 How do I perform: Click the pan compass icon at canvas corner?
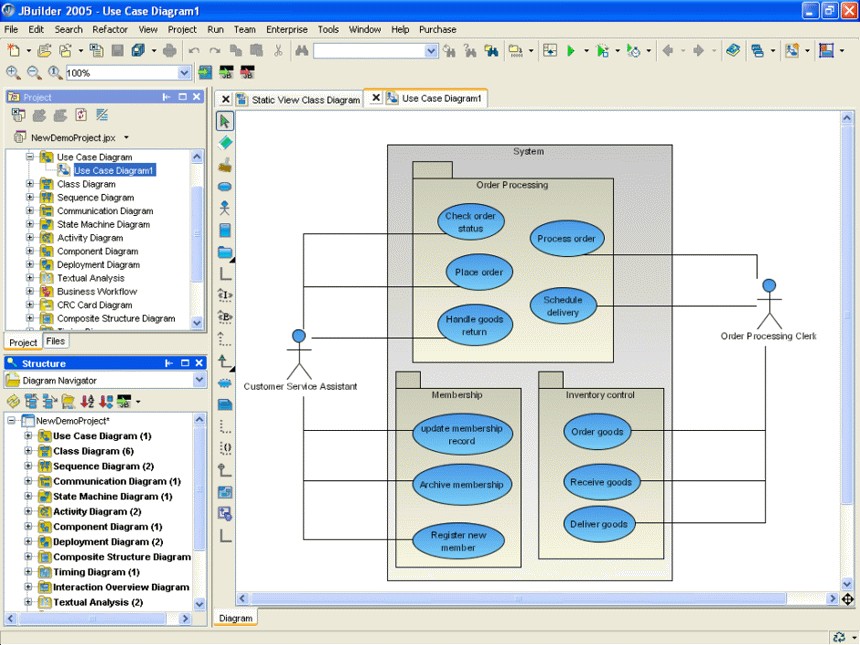coord(847,599)
